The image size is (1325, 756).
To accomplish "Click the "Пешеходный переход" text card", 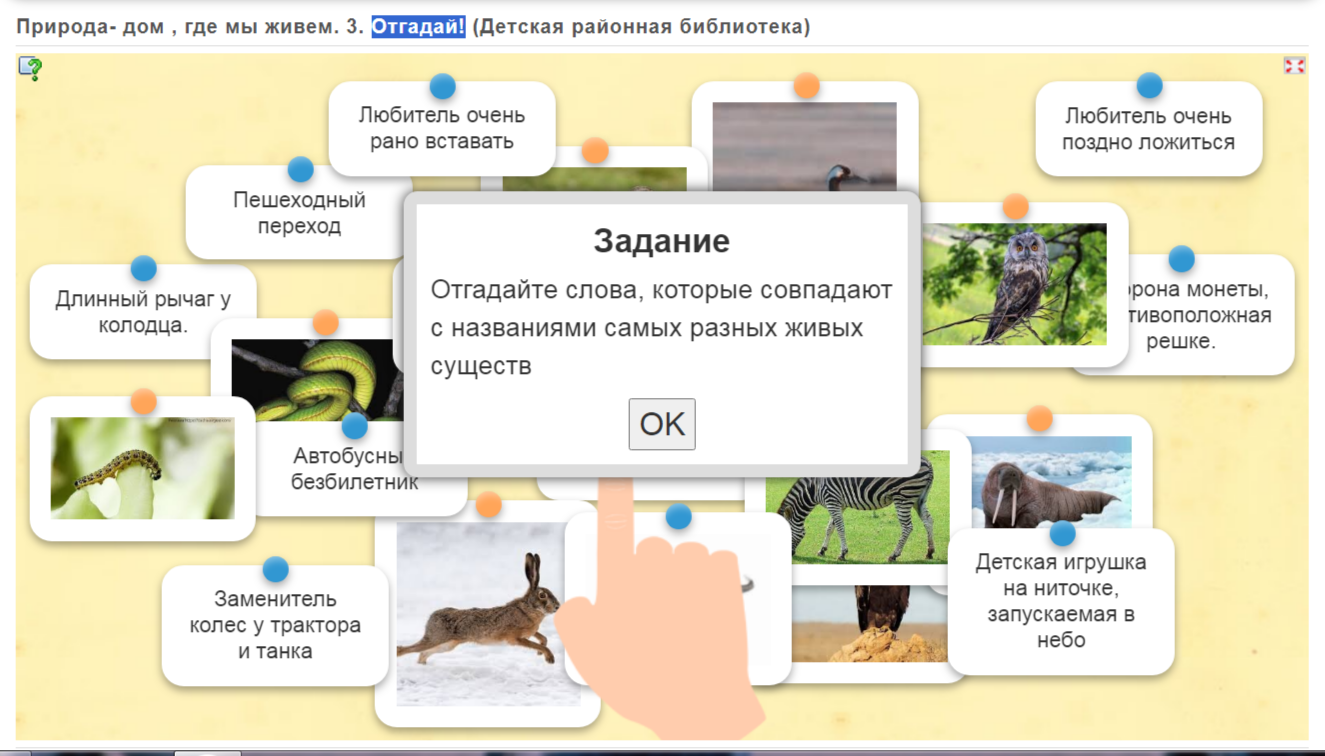I will point(299,213).
